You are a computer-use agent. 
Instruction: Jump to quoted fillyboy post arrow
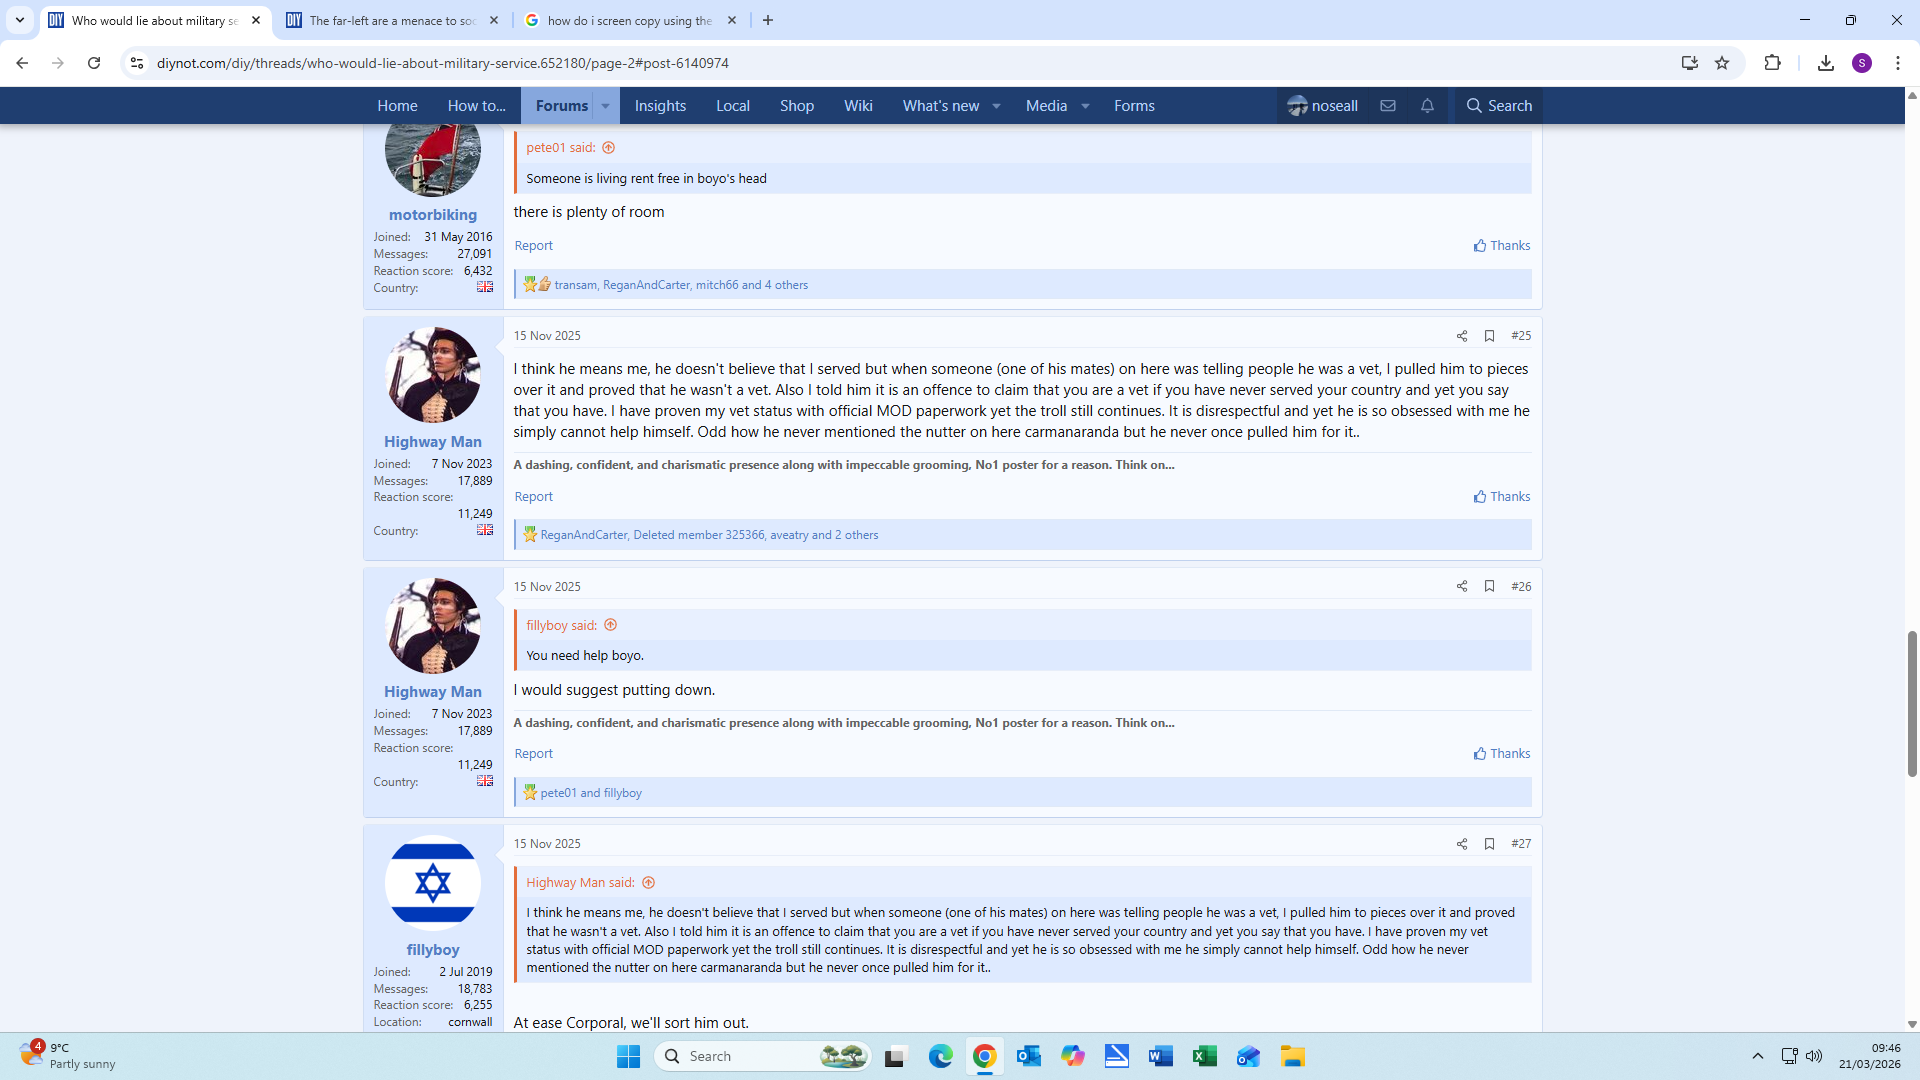[610, 625]
